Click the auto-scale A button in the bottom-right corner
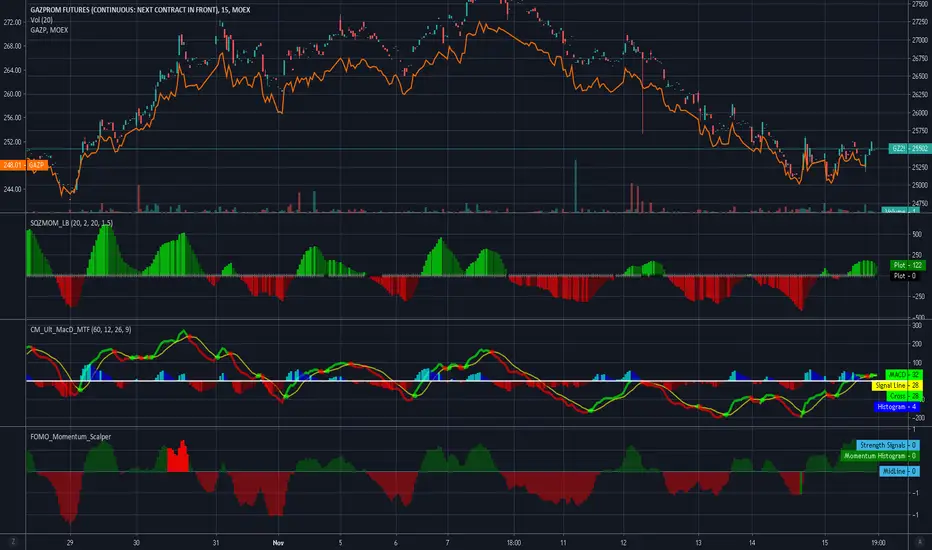The image size is (932, 550). [920, 542]
